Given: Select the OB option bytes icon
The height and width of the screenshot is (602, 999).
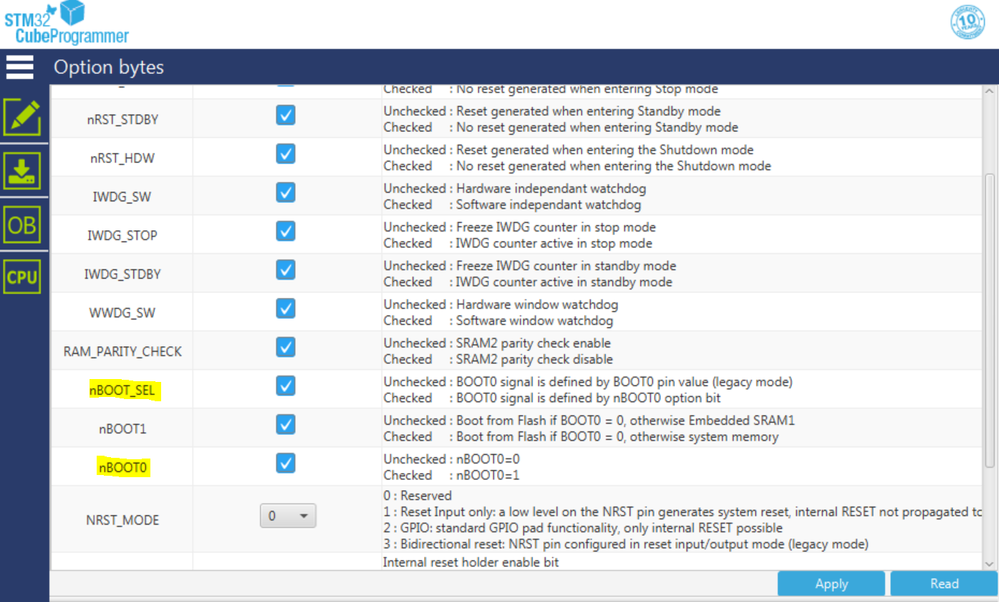Looking at the screenshot, I should coord(22,225).
